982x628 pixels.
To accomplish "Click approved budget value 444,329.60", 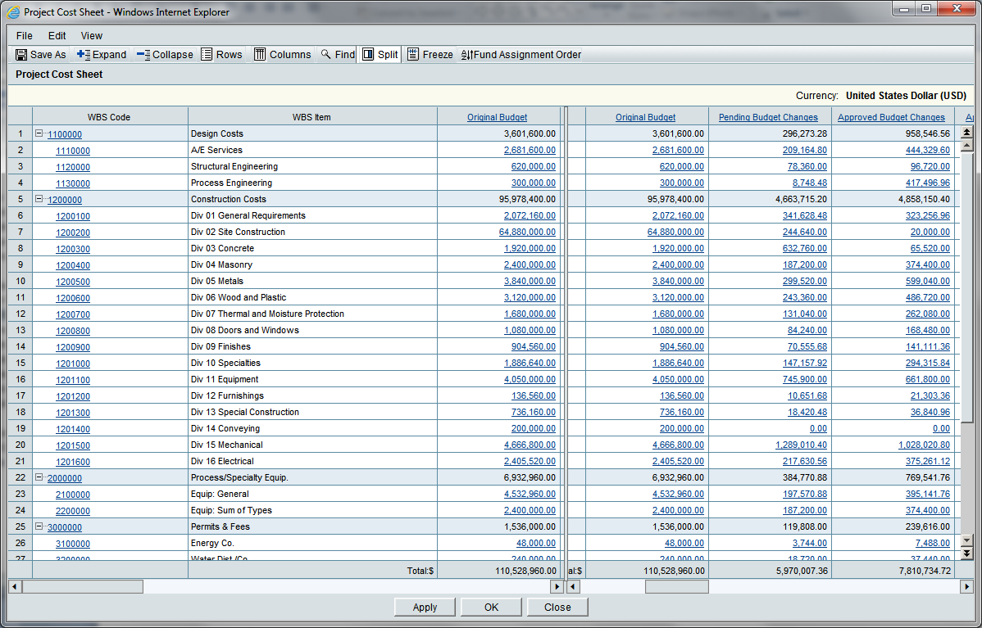I will [x=928, y=150].
